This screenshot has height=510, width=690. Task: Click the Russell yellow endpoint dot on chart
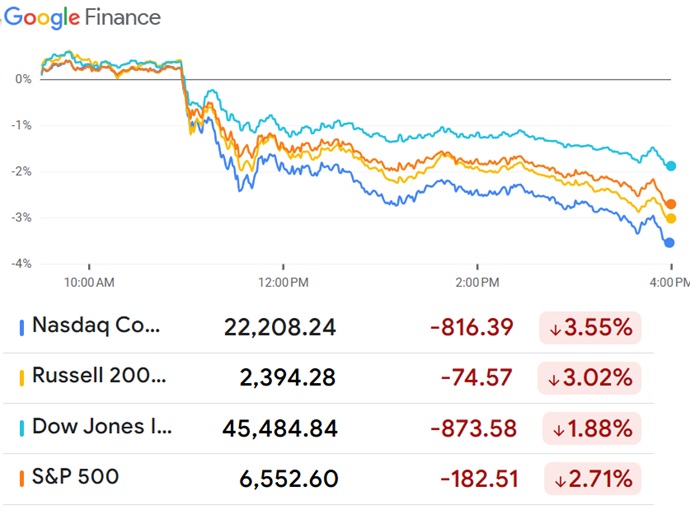coord(670,218)
